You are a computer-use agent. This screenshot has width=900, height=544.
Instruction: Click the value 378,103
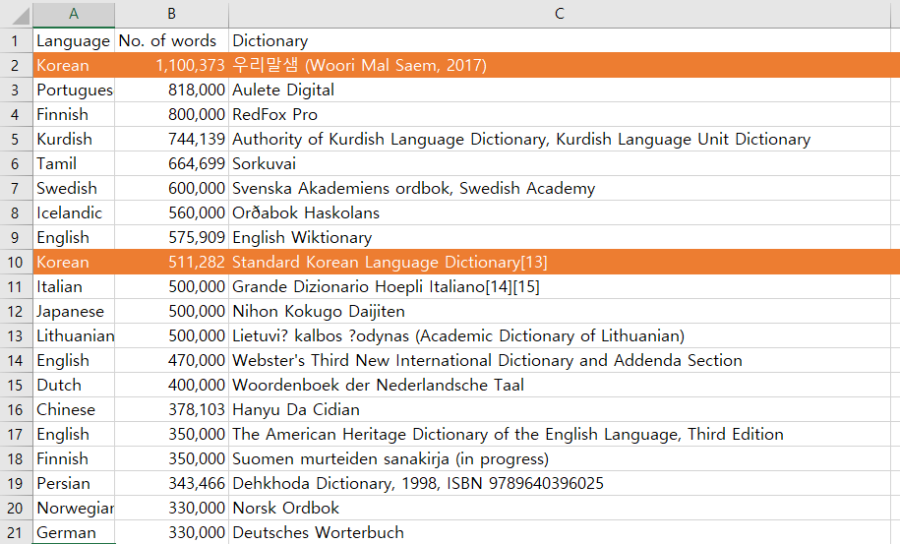(x=171, y=410)
